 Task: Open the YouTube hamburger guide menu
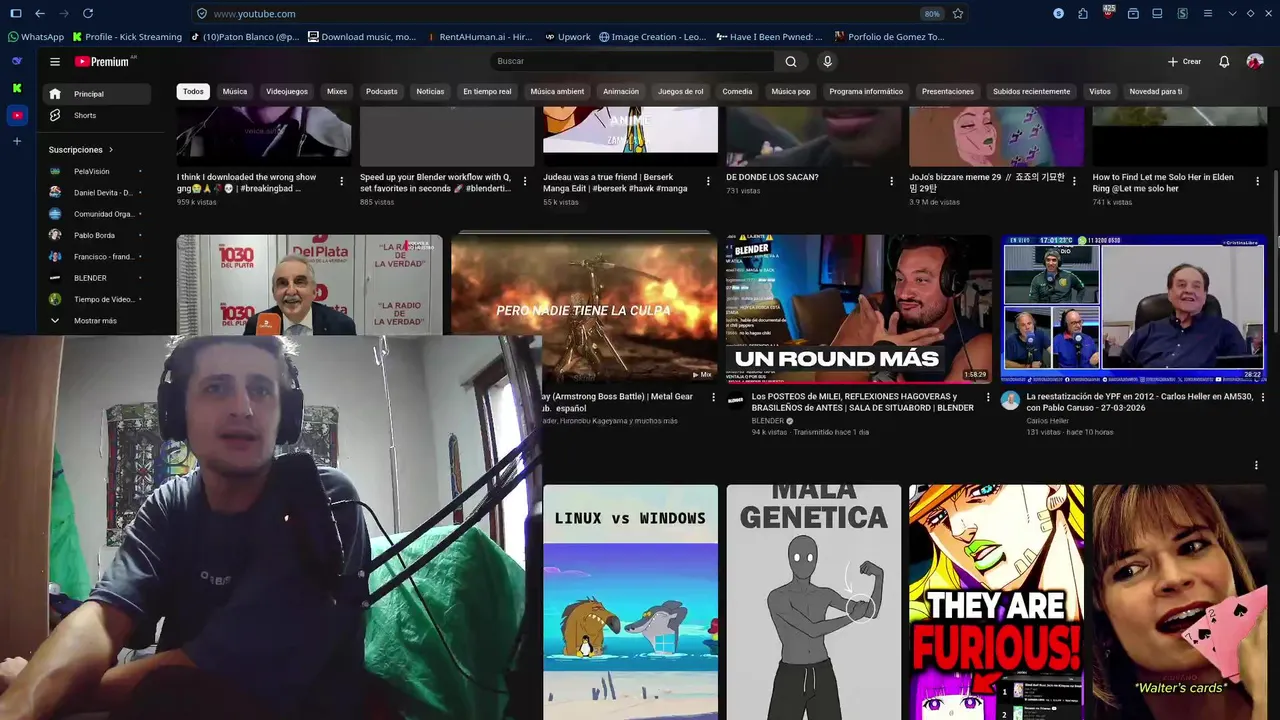click(55, 62)
